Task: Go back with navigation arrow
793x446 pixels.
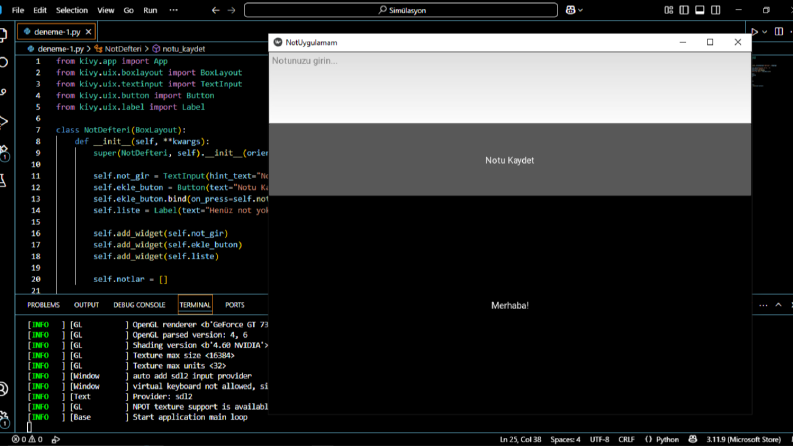Action: coord(215,10)
